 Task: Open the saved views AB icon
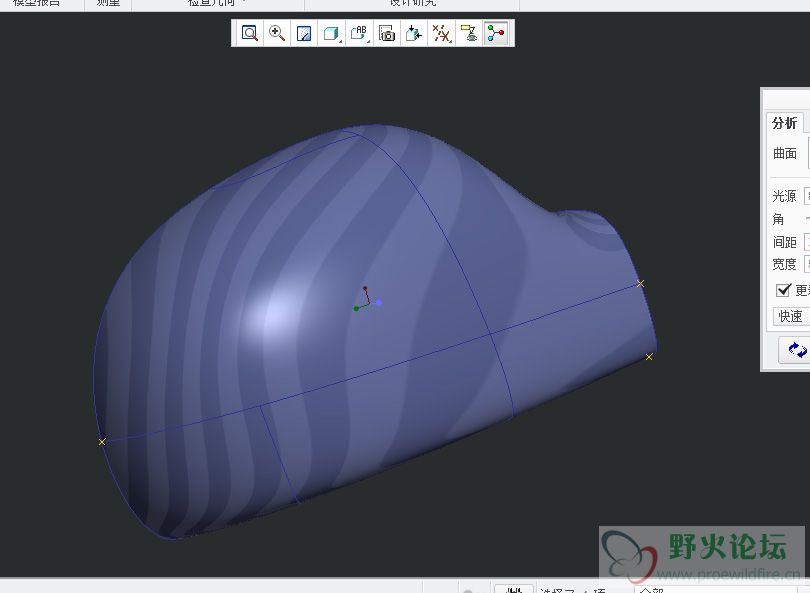[359, 34]
